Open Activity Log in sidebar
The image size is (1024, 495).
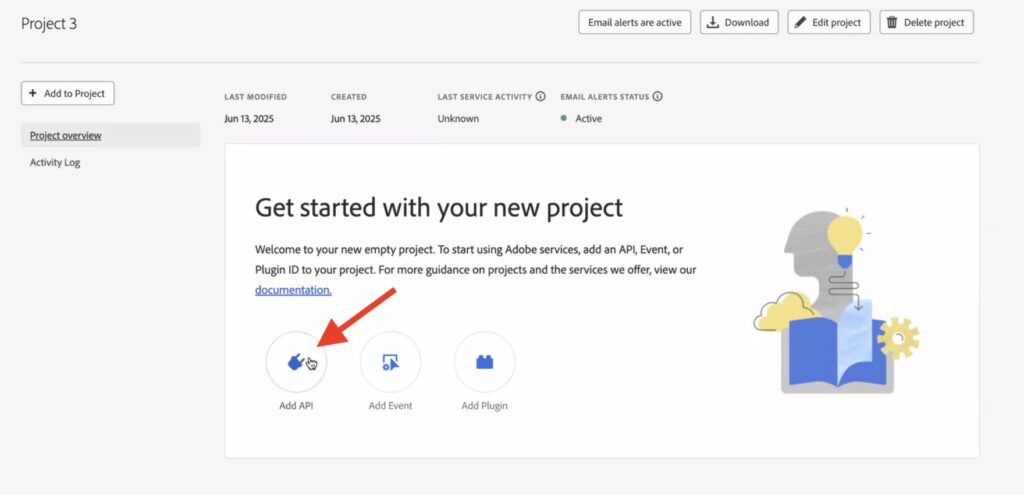click(55, 163)
